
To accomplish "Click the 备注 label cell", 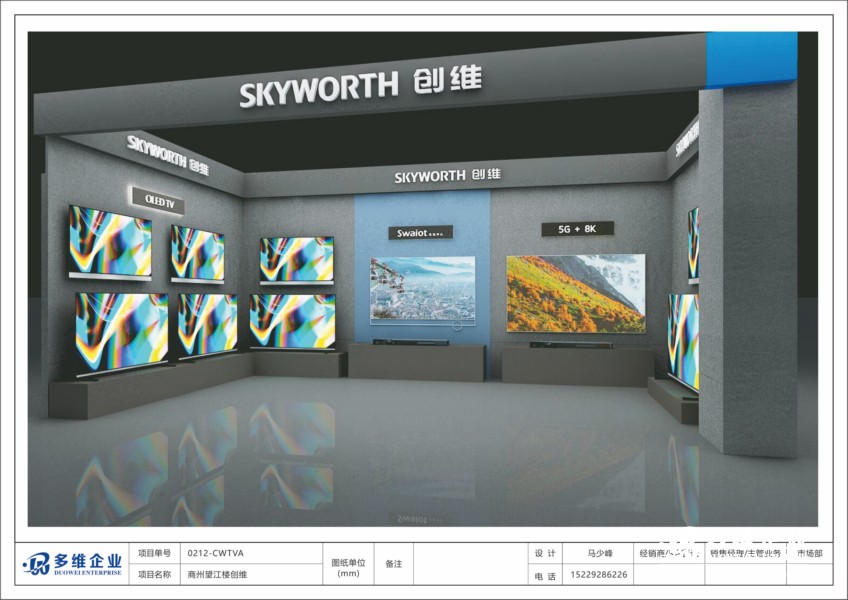I will (394, 564).
